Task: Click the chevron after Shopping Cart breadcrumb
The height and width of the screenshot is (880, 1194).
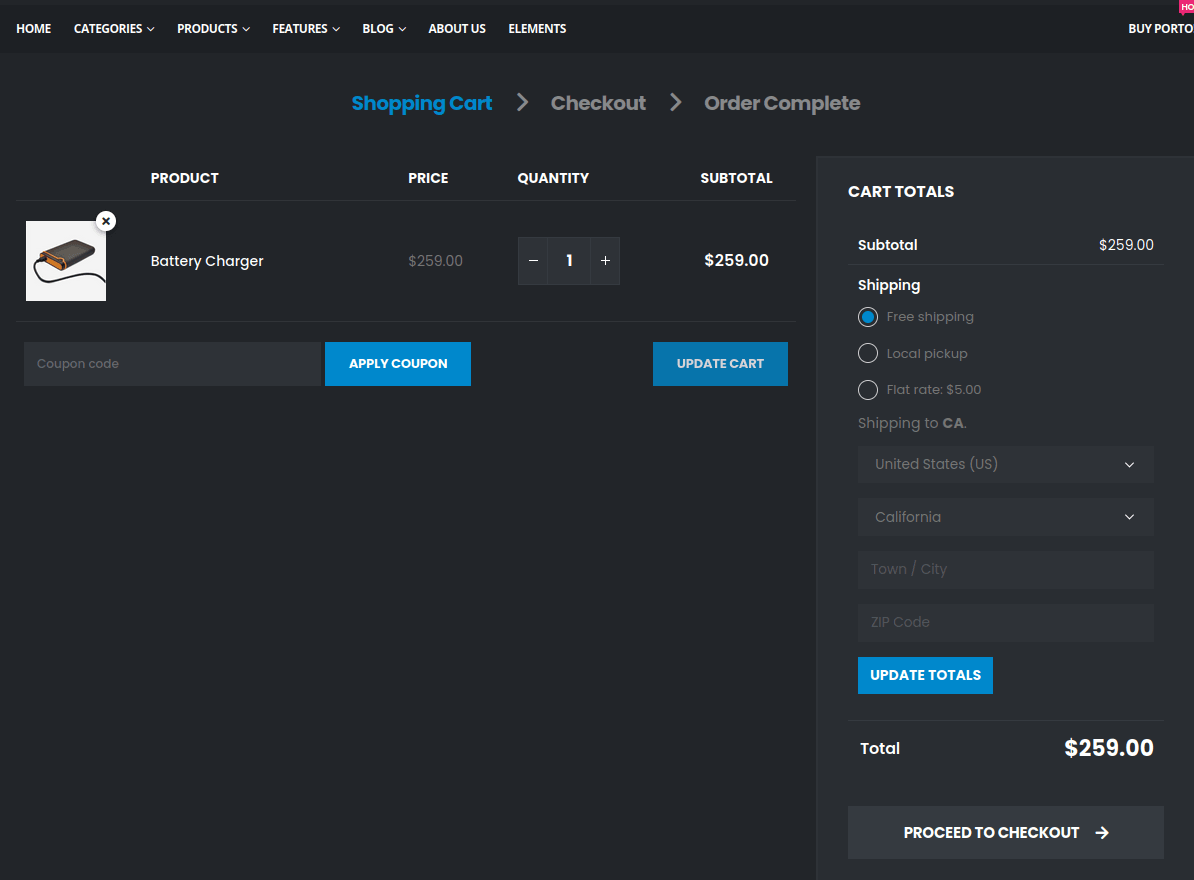Action: [x=521, y=102]
